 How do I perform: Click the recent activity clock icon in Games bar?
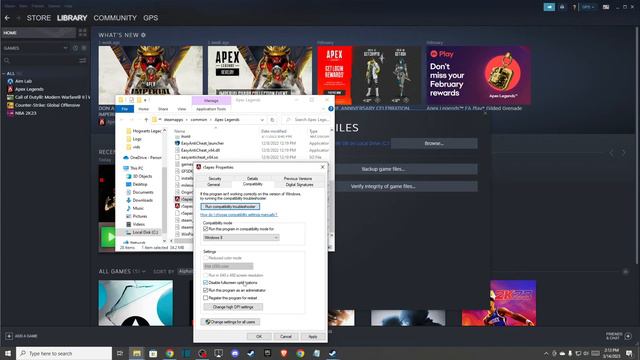[x=76, y=48]
